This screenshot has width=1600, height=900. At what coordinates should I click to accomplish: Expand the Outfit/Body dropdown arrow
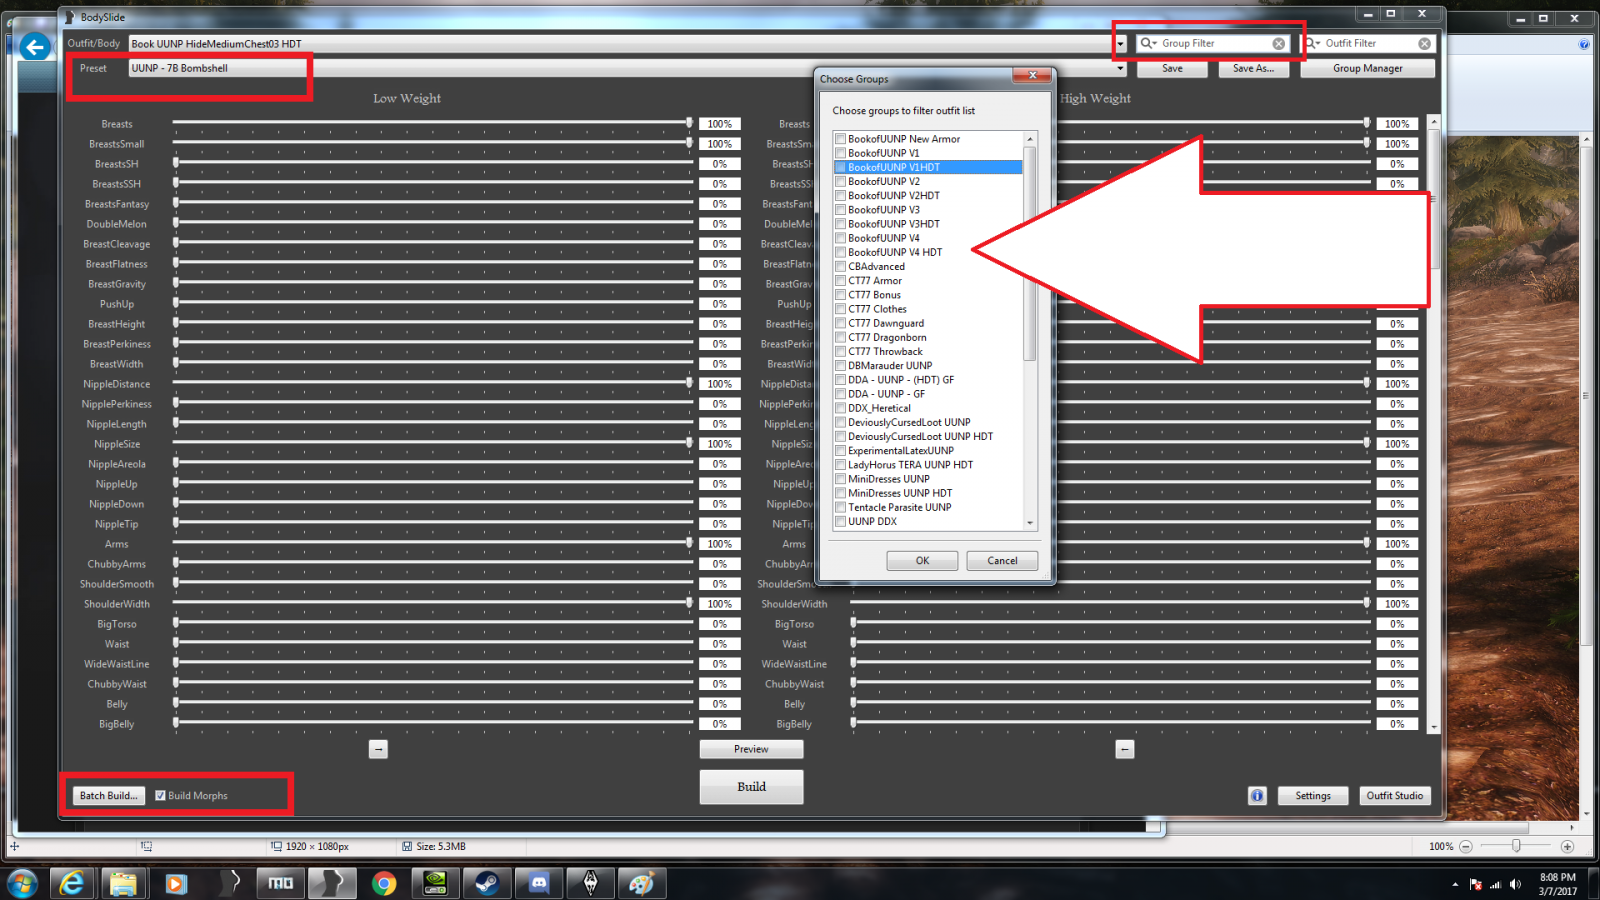tap(1120, 44)
